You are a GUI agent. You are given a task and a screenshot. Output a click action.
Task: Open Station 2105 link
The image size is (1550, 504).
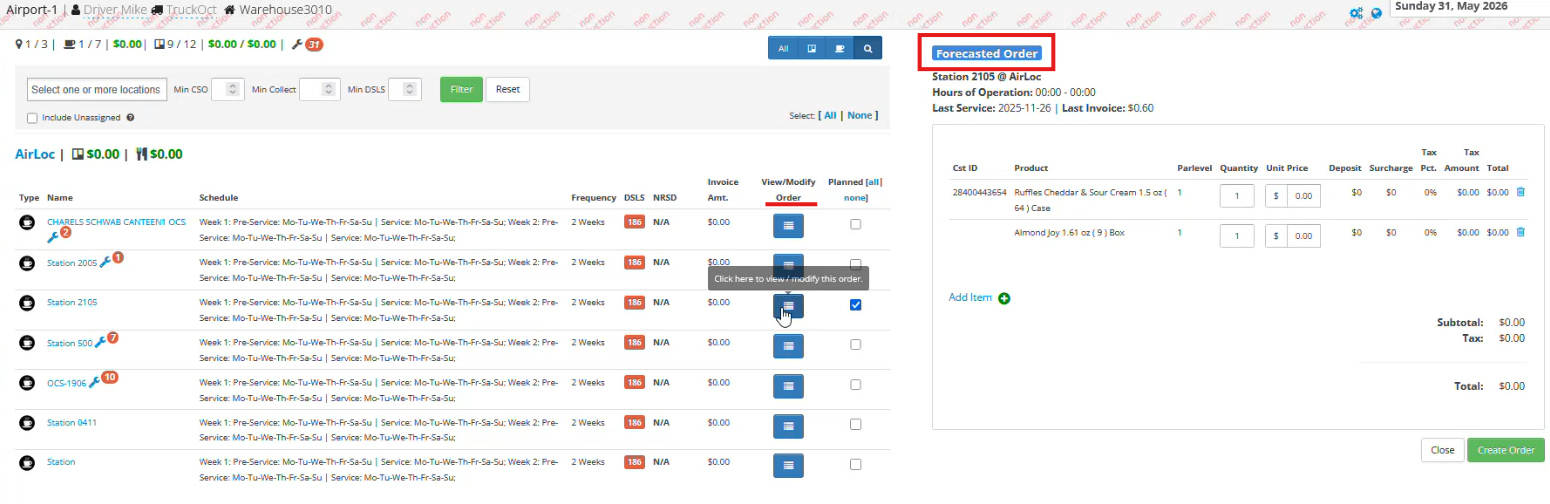pos(72,302)
